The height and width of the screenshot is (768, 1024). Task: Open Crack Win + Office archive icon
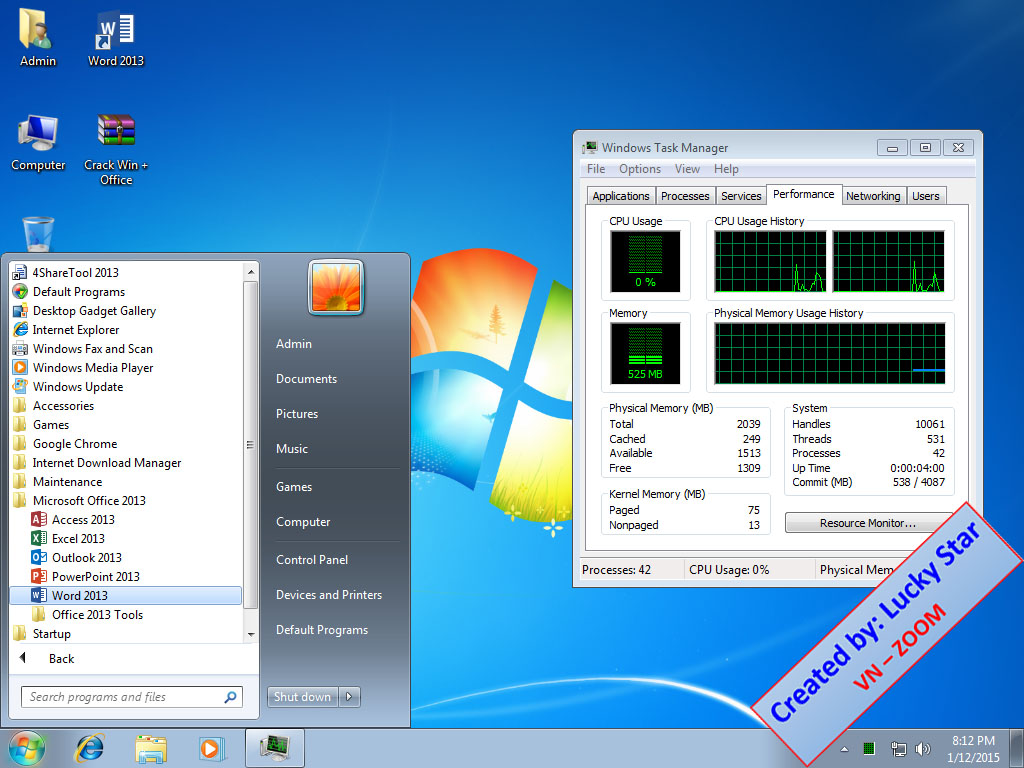(x=116, y=150)
